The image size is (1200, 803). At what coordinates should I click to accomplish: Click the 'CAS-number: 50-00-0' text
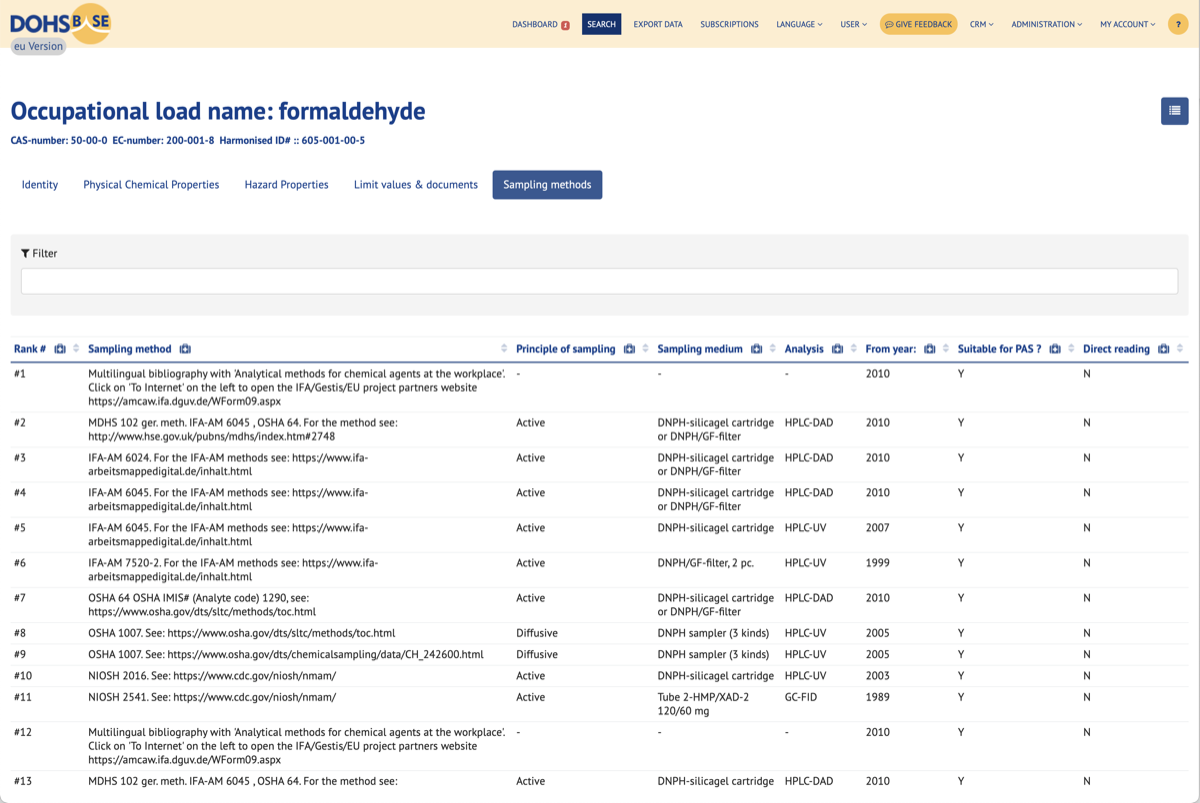[59, 141]
